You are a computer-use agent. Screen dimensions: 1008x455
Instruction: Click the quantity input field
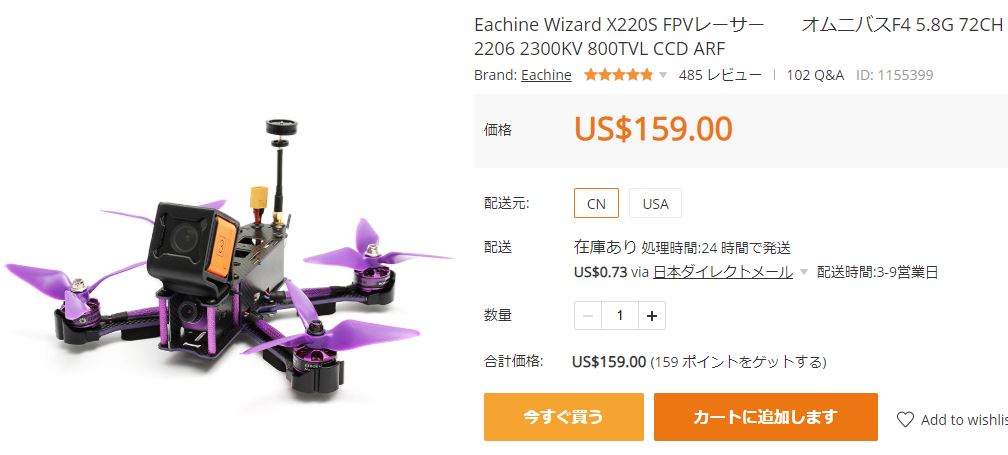pyautogui.click(x=620, y=316)
